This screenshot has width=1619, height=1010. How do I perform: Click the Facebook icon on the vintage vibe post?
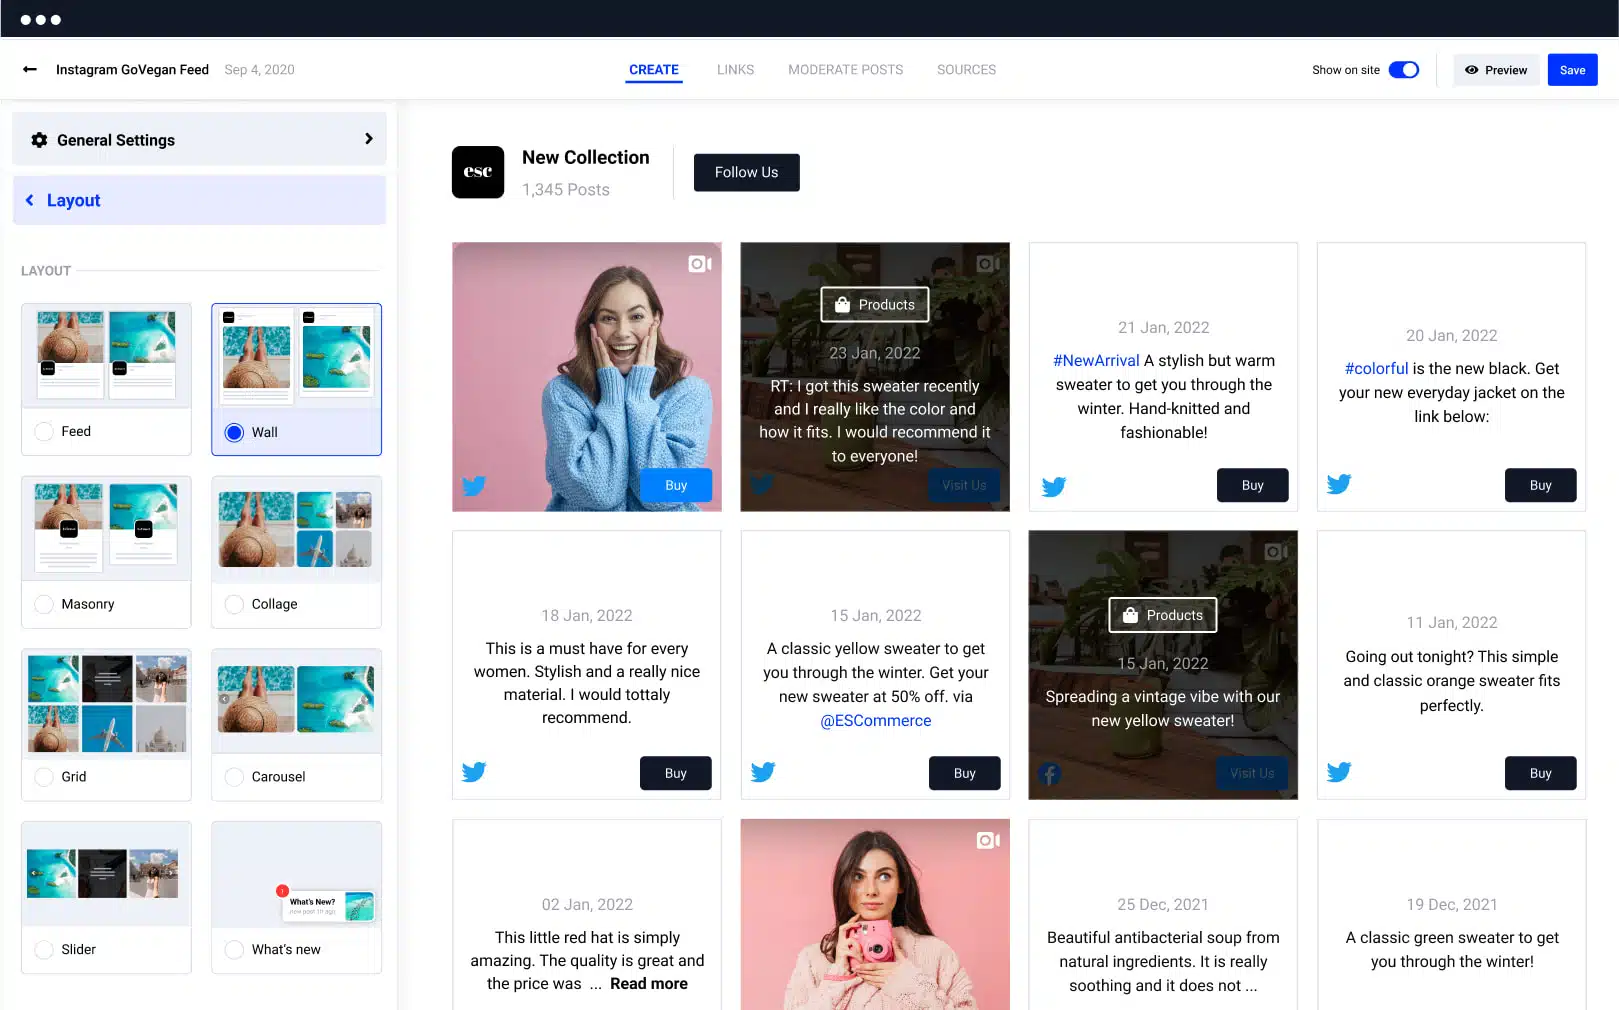coord(1049,774)
